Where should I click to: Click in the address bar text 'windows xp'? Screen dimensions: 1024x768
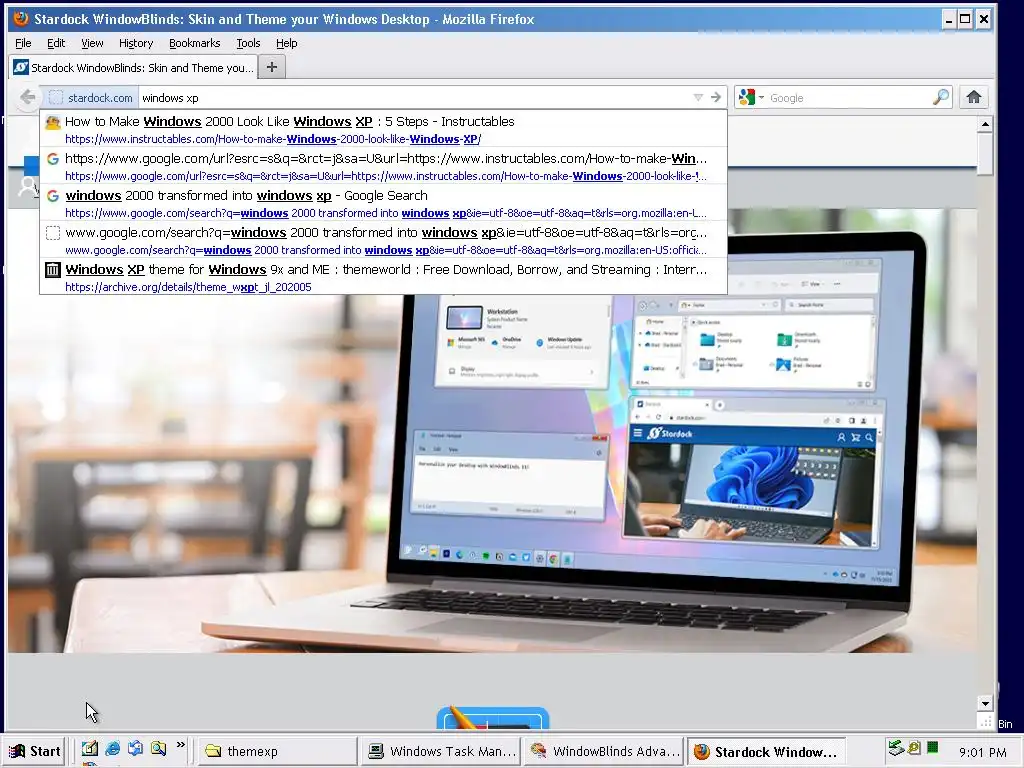170,98
